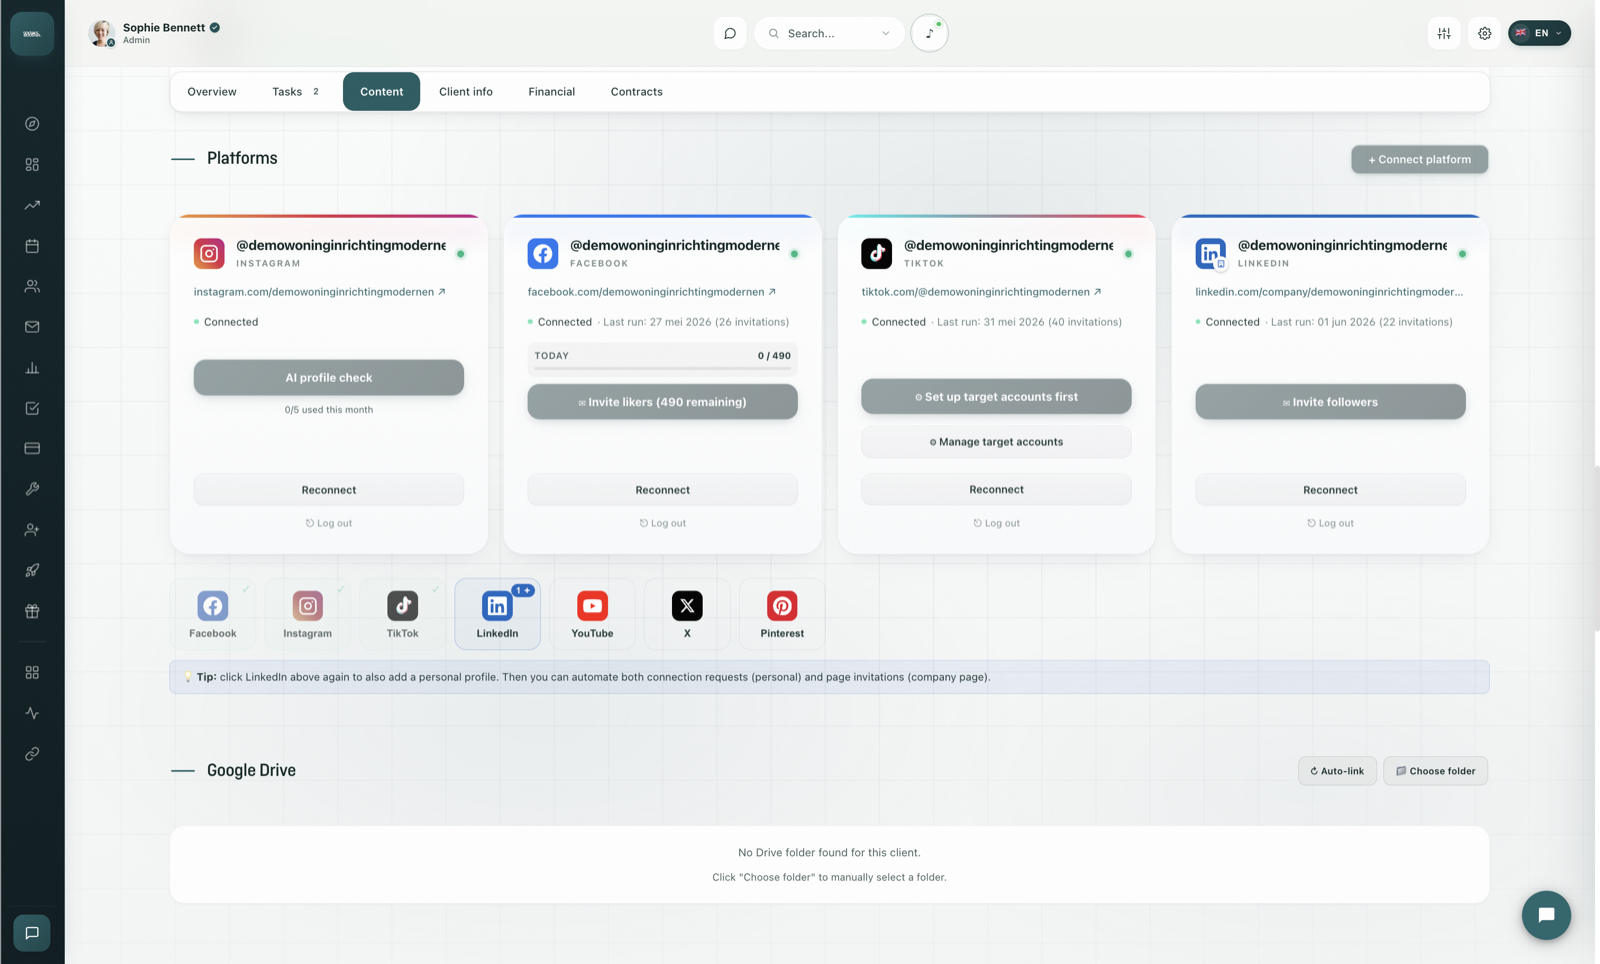Select the YouTube platform tile

(592, 614)
